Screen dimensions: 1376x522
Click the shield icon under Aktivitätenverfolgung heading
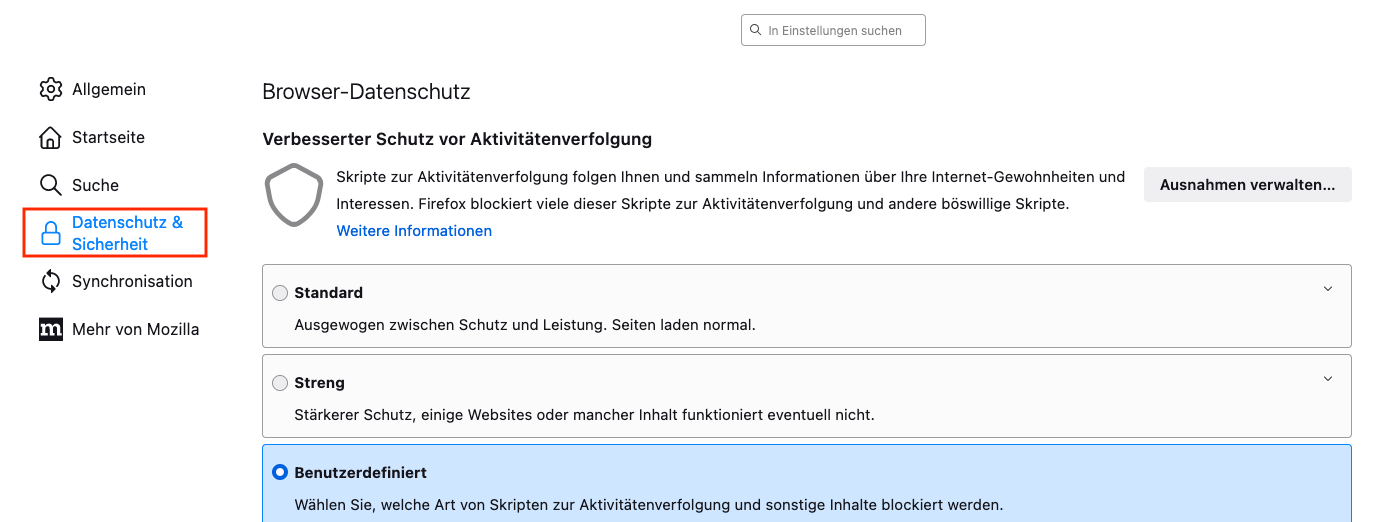tap(294, 196)
